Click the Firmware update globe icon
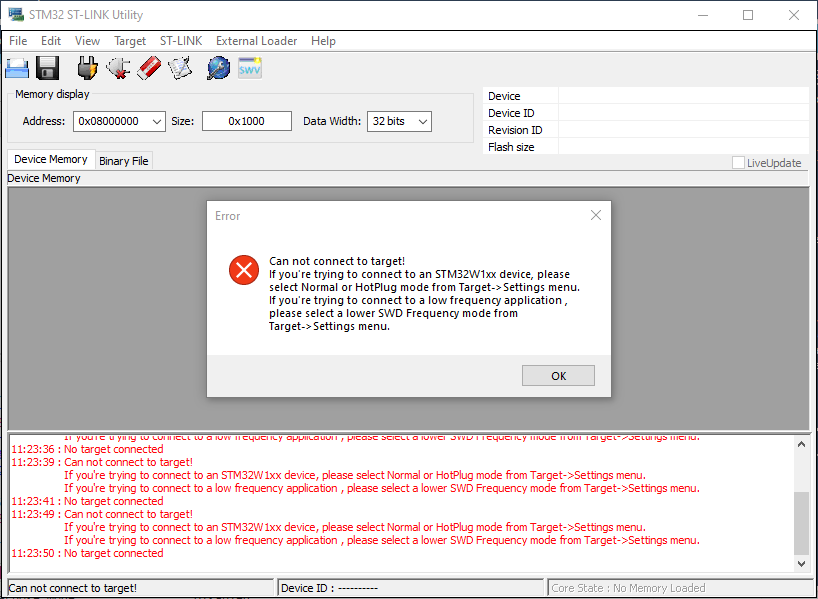The image size is (818, 599). [219, 68]
